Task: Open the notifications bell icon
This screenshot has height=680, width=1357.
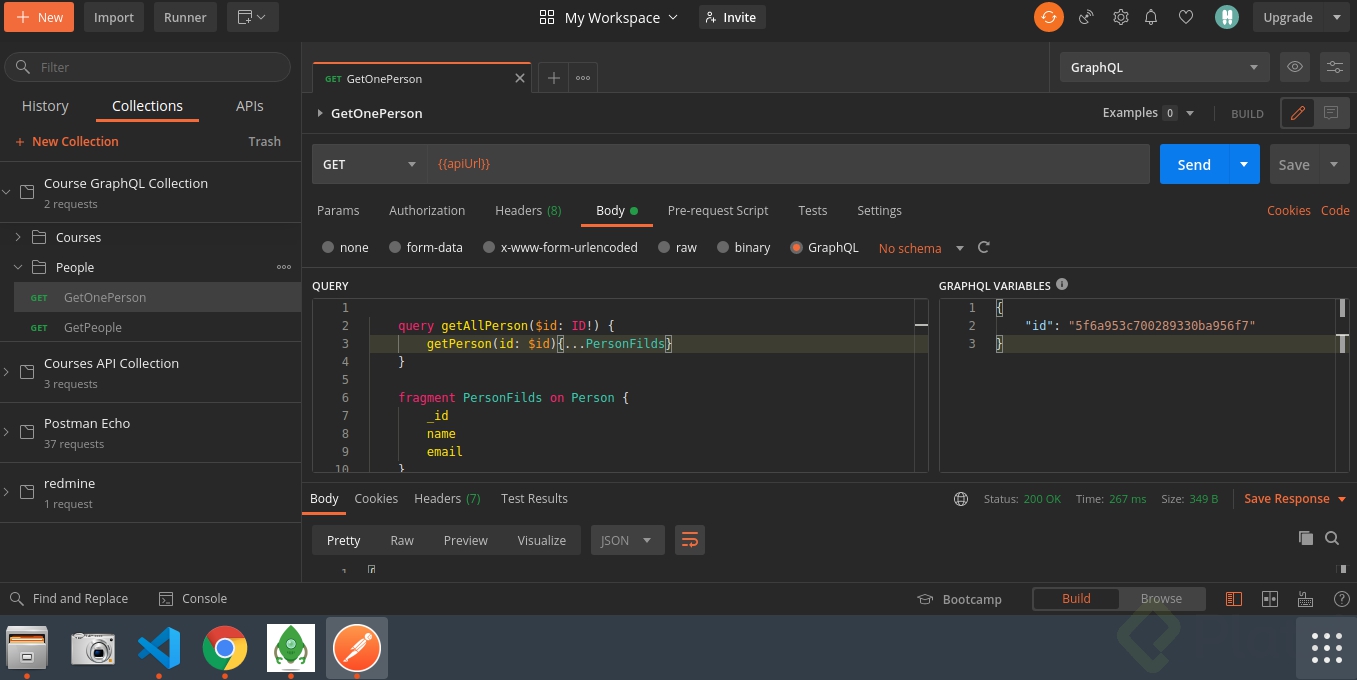Action: point(1151,17)
